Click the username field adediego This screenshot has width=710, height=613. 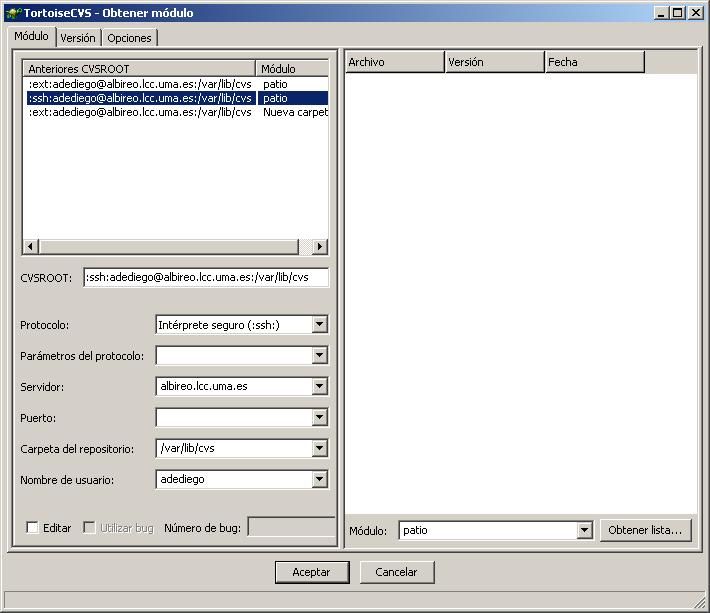tap(234, 479)
